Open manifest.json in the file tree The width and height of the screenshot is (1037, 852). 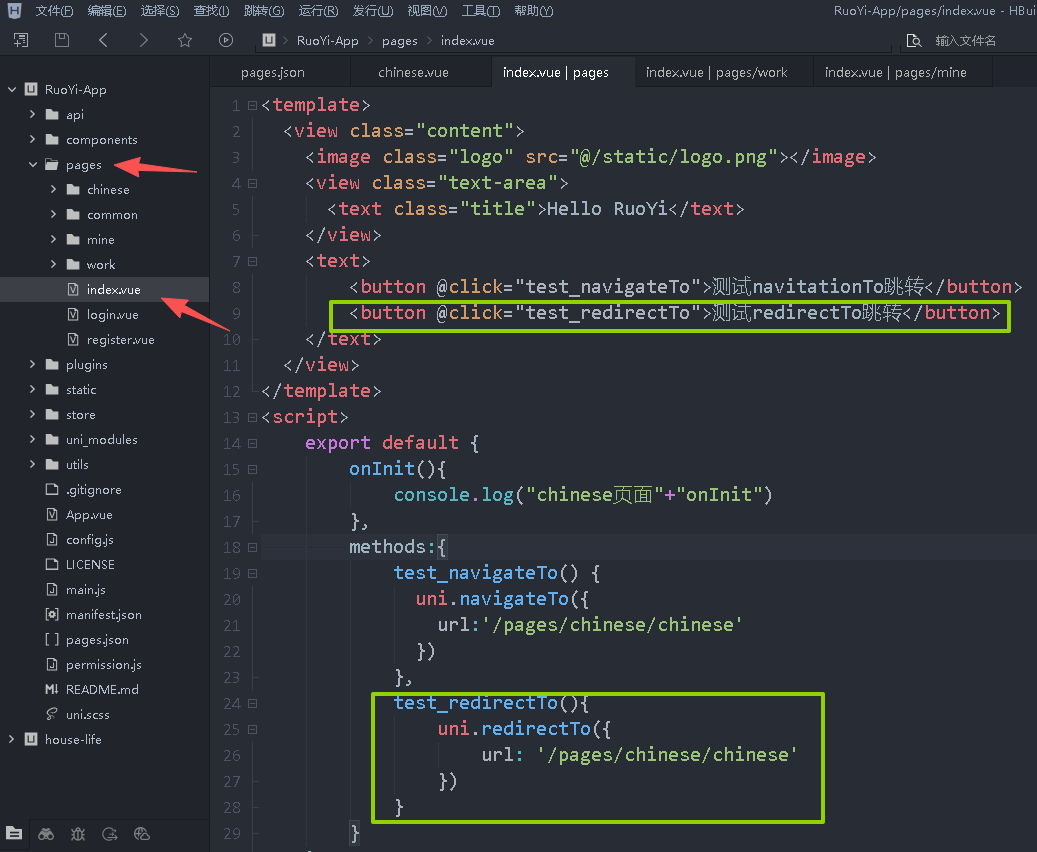pos(103,615)
